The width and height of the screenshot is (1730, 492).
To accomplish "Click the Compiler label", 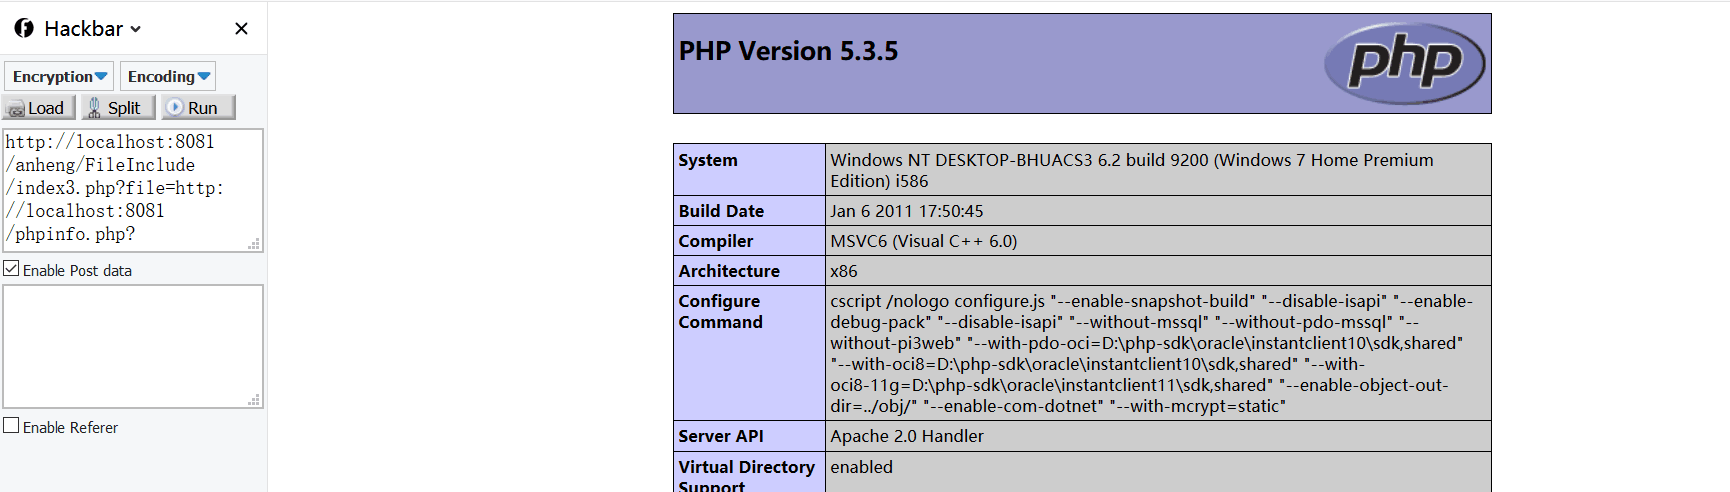I will click(x=716, y=241).
